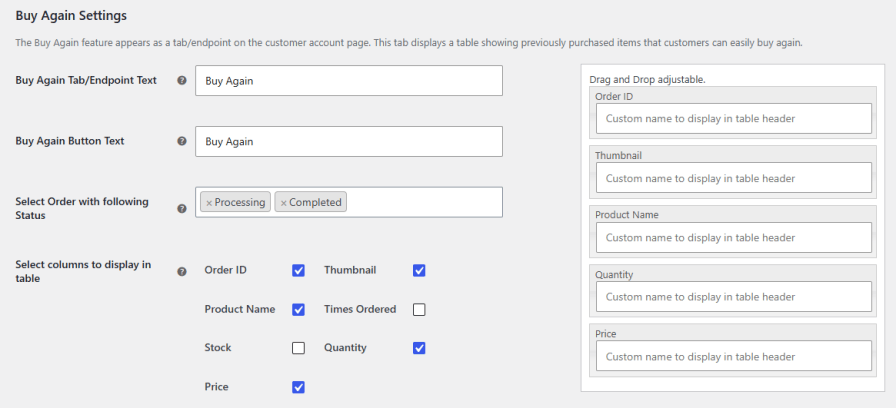The width and height of the screenshot is (896, 408).
Task: Click 'Buy Again Tab/Endpoint Text' label
Action: [86, 81]
